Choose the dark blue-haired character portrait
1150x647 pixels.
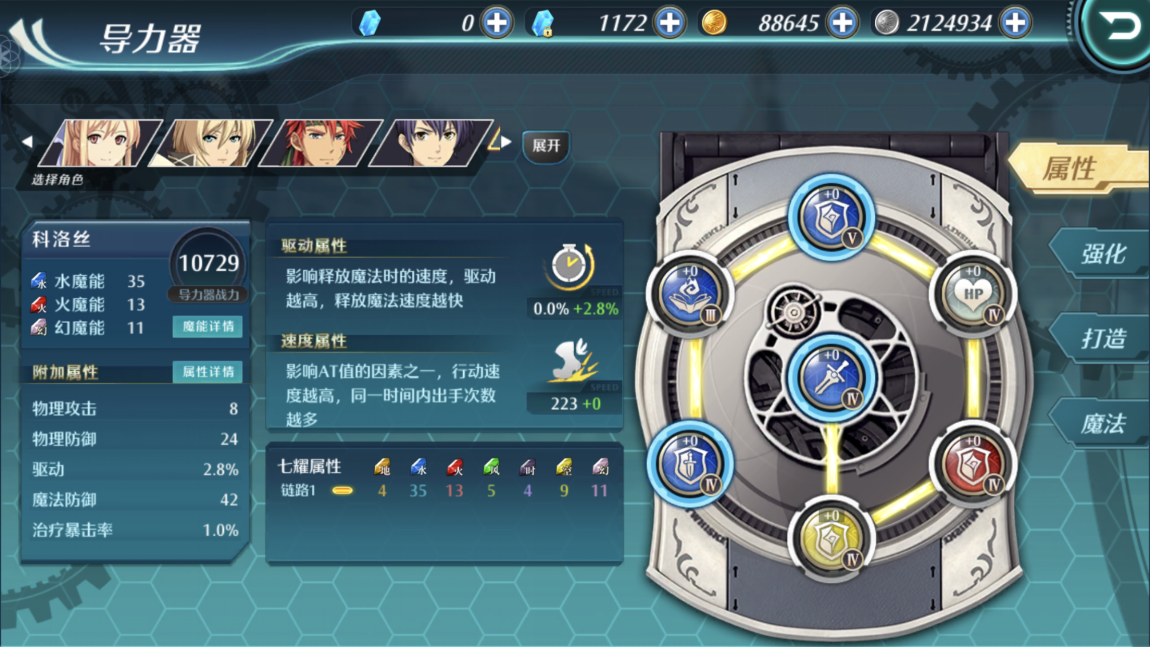[x=431, y=143]
